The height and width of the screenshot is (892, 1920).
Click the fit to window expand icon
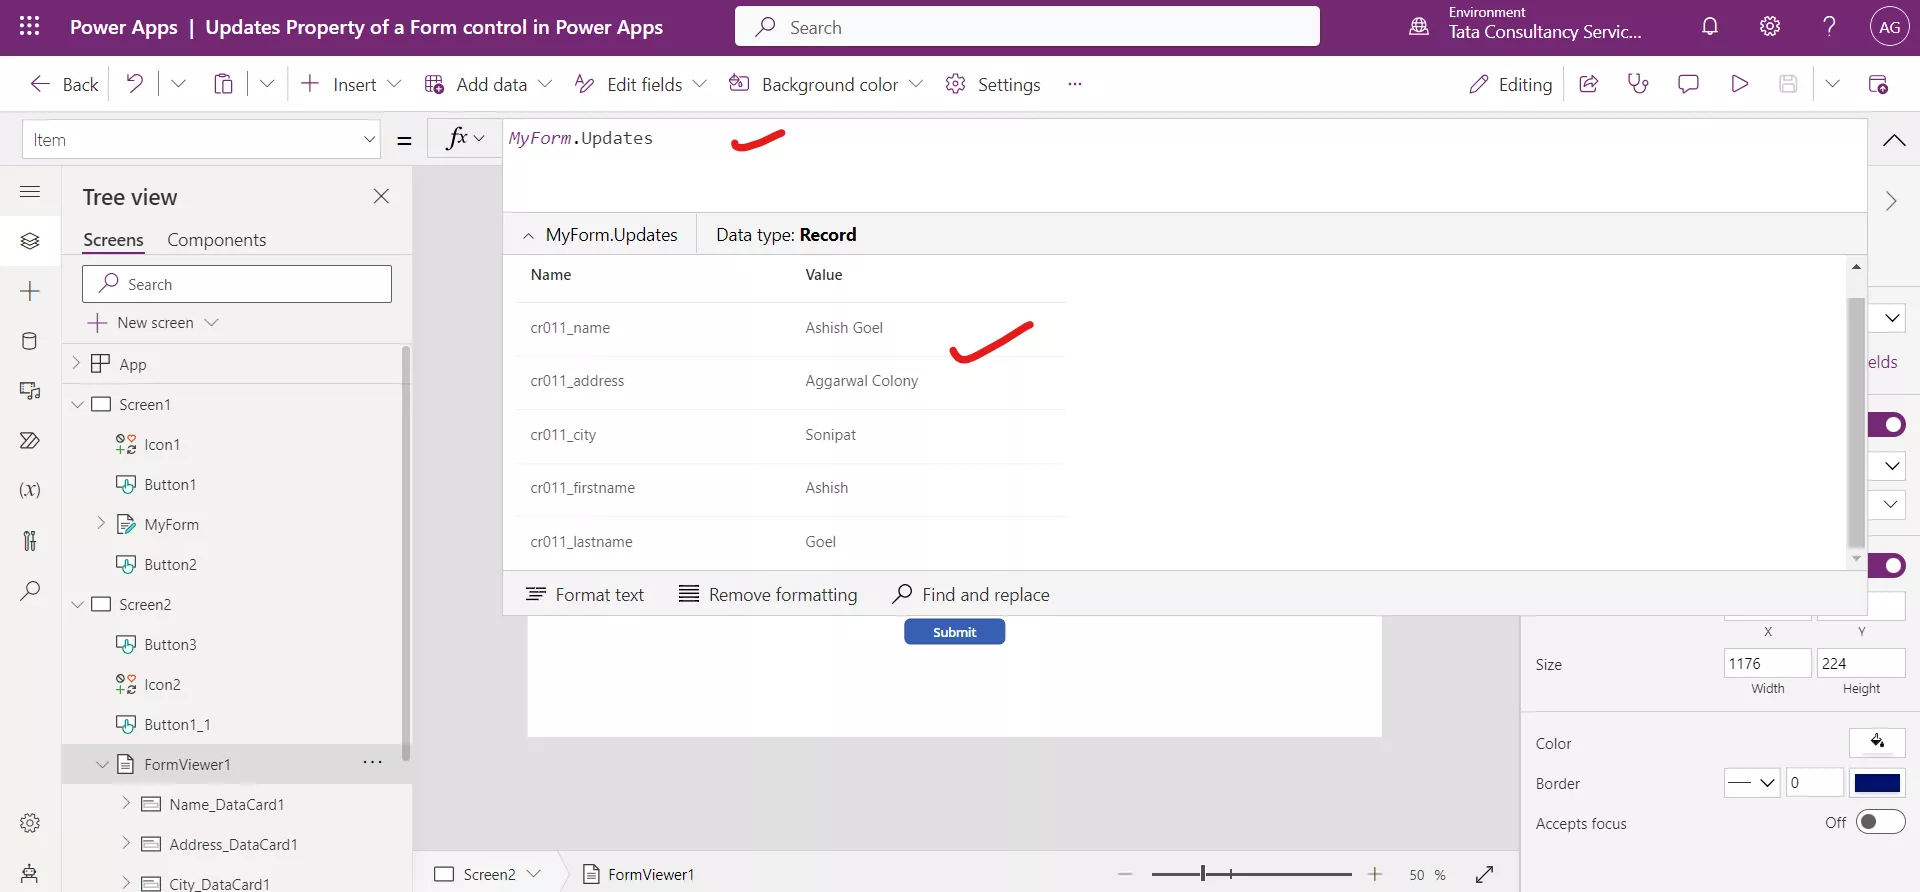1485,874
